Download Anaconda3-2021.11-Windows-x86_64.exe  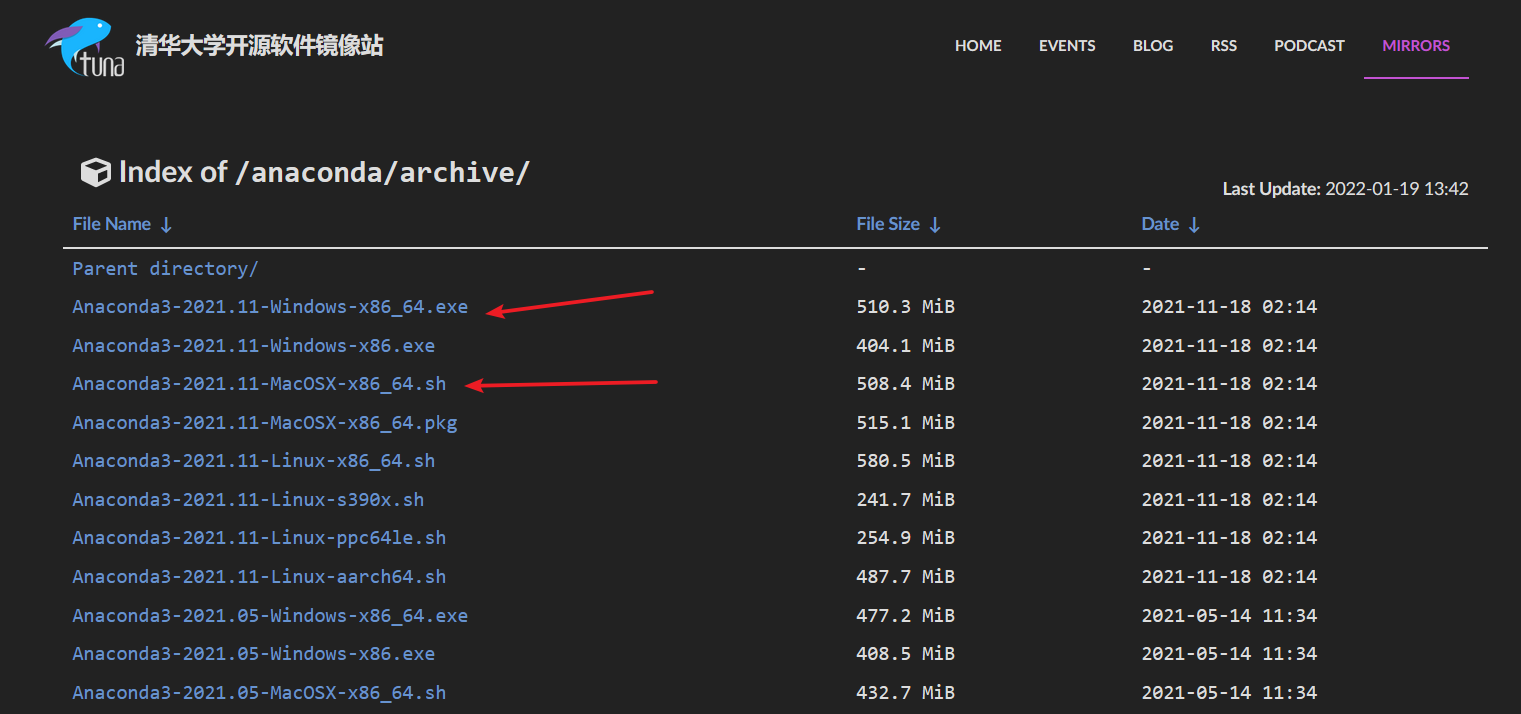(x=270, y=307)
